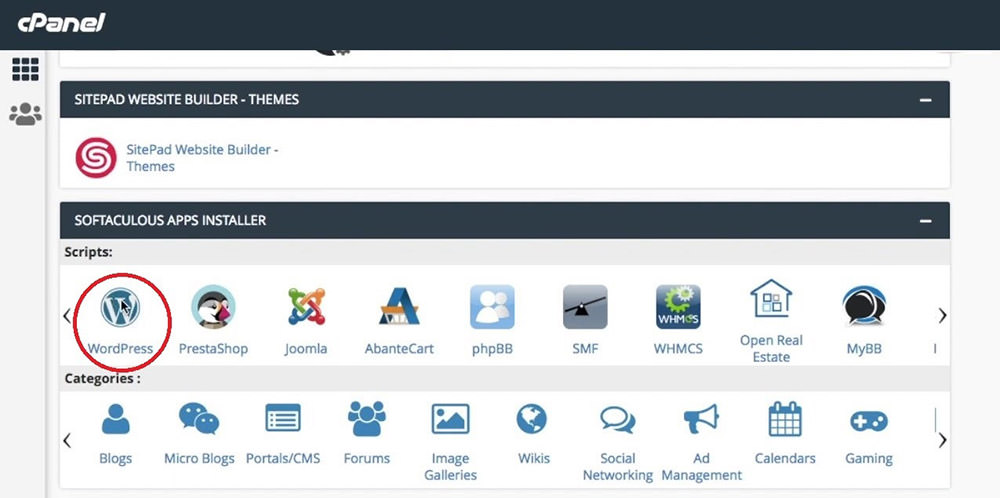This screenshot has height=498, width=1000.
Task: Show more scripts with right arrow
Action: [942, 315]
